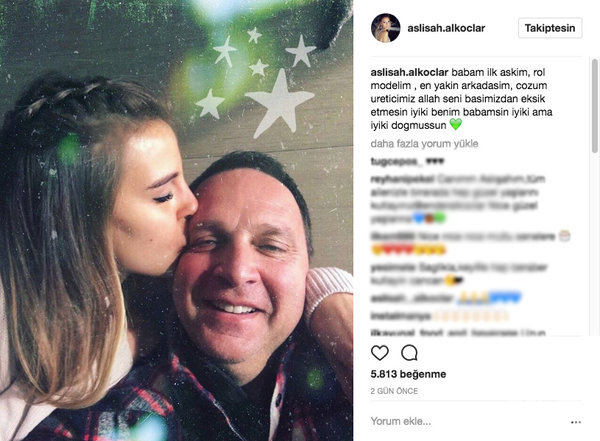600x441 pixels.
Task: Like the post with the heart icon
Action: point(380,353)
